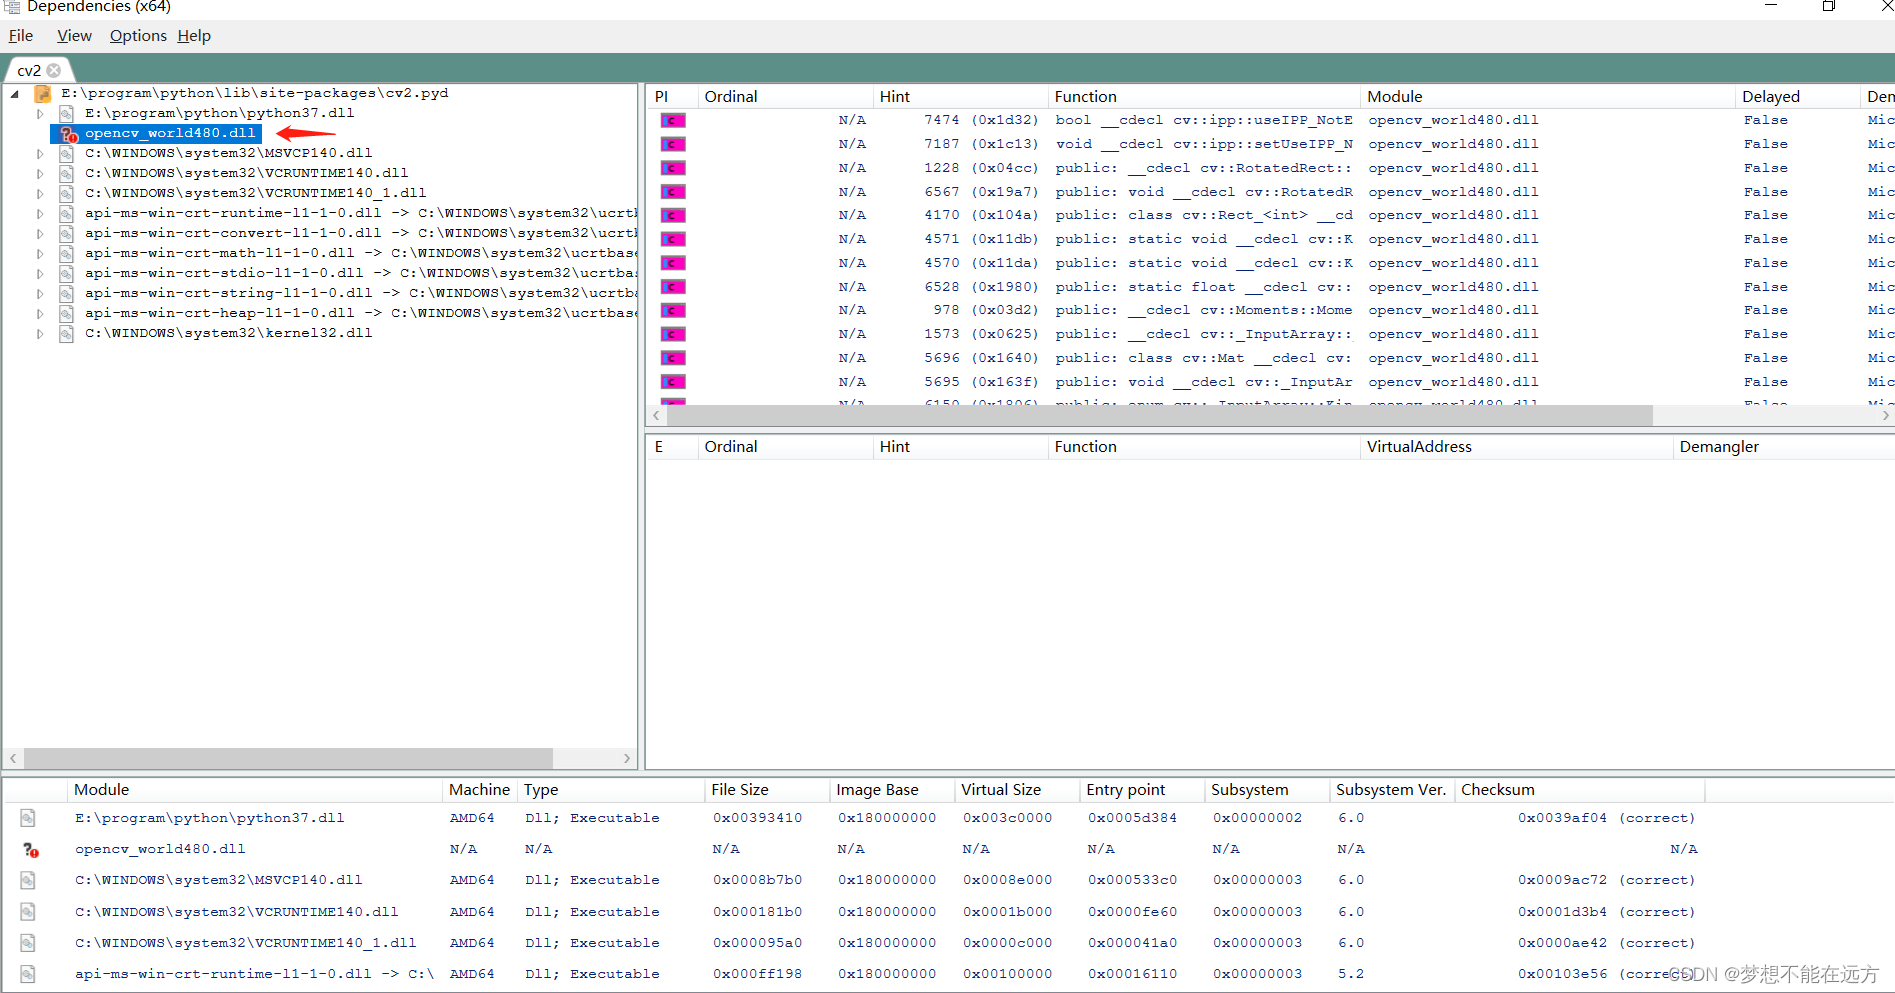Expand the VCRUNTIME140_1.dll tree node
The height and width of the screenshot is (993, 1895).
pyautogui.click(x=40, y=192)
